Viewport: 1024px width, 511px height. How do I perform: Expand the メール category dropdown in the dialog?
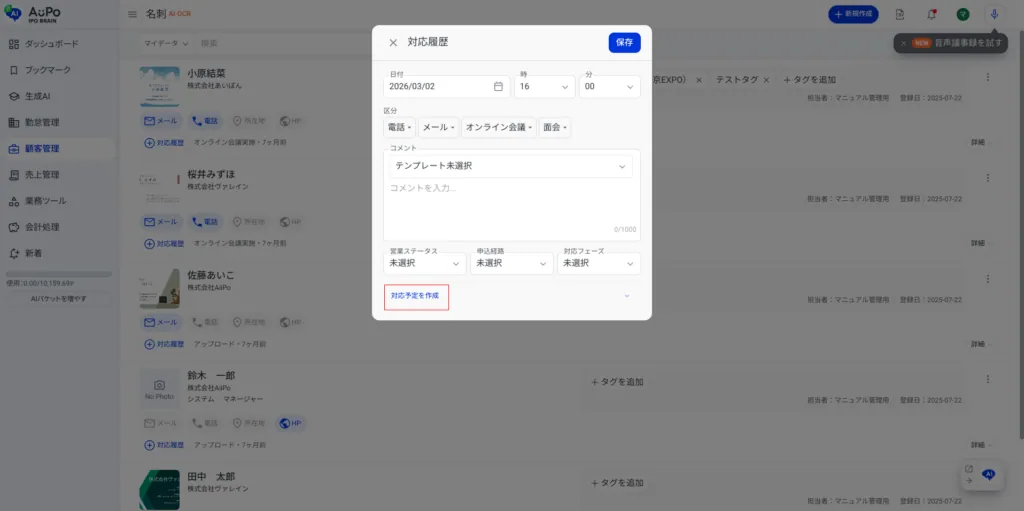click(438, 127)
